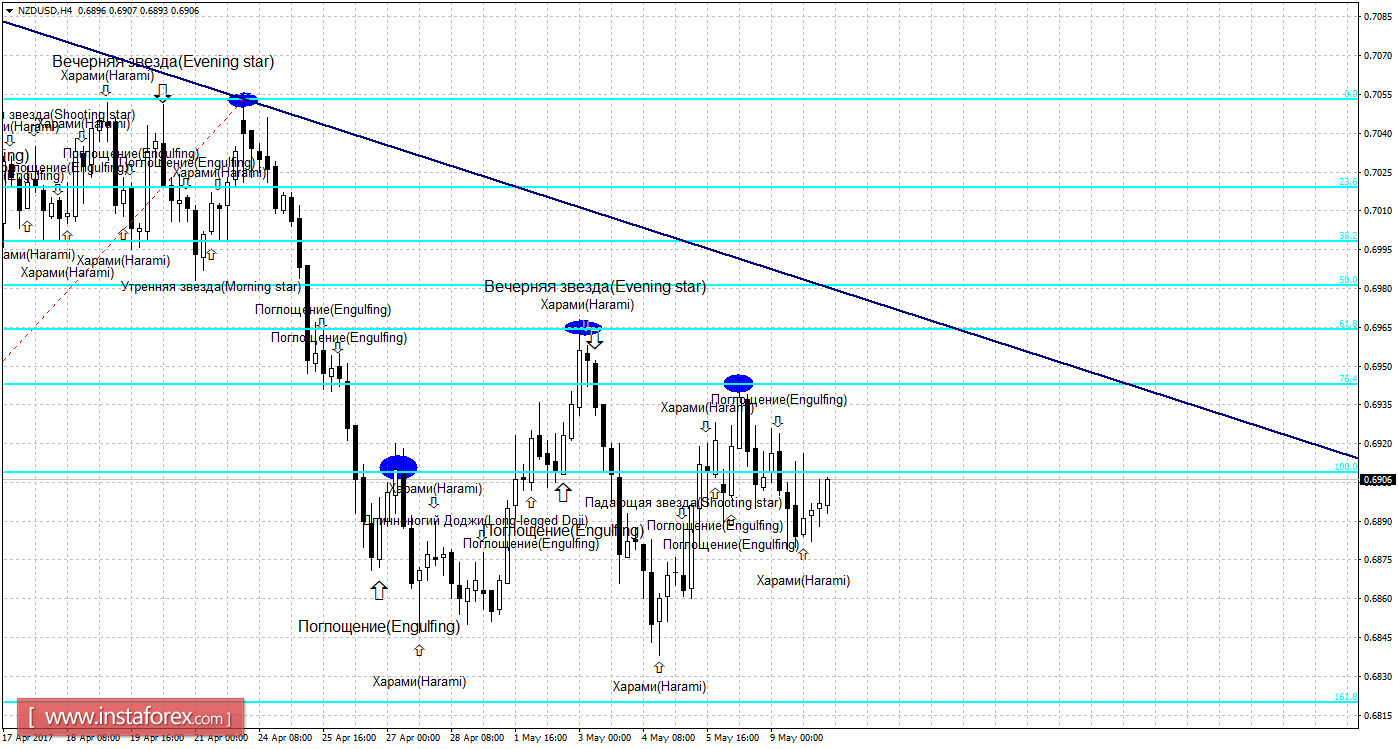1398x749 pixels.
Task: Click the big down arrow beneath the 3 May ellipse
Action: [595, 340]
